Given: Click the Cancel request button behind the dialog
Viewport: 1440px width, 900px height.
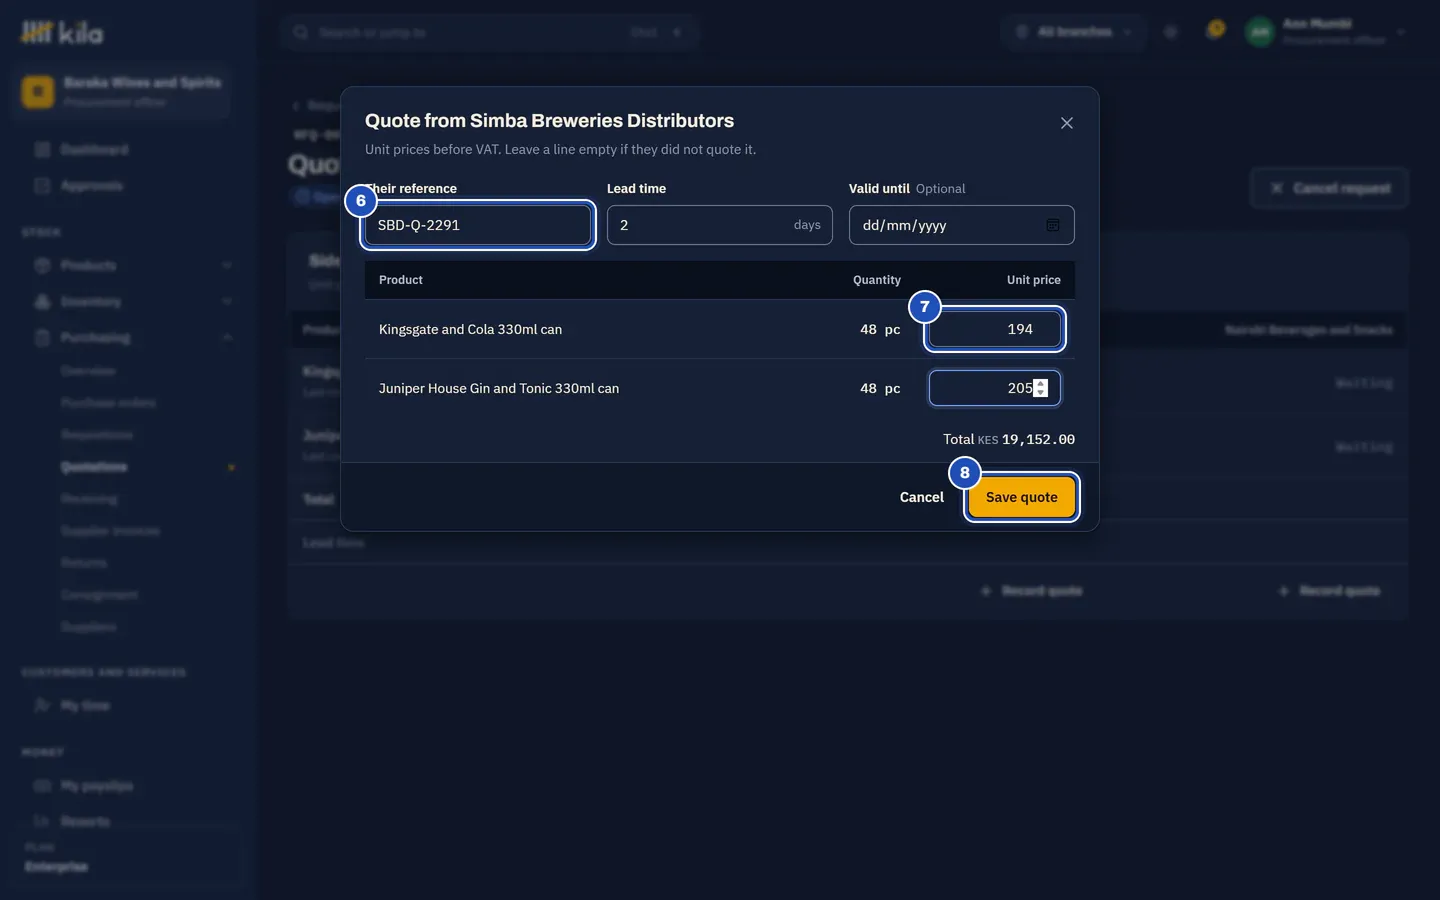Looking at the screenshot, I should 1330,188.
